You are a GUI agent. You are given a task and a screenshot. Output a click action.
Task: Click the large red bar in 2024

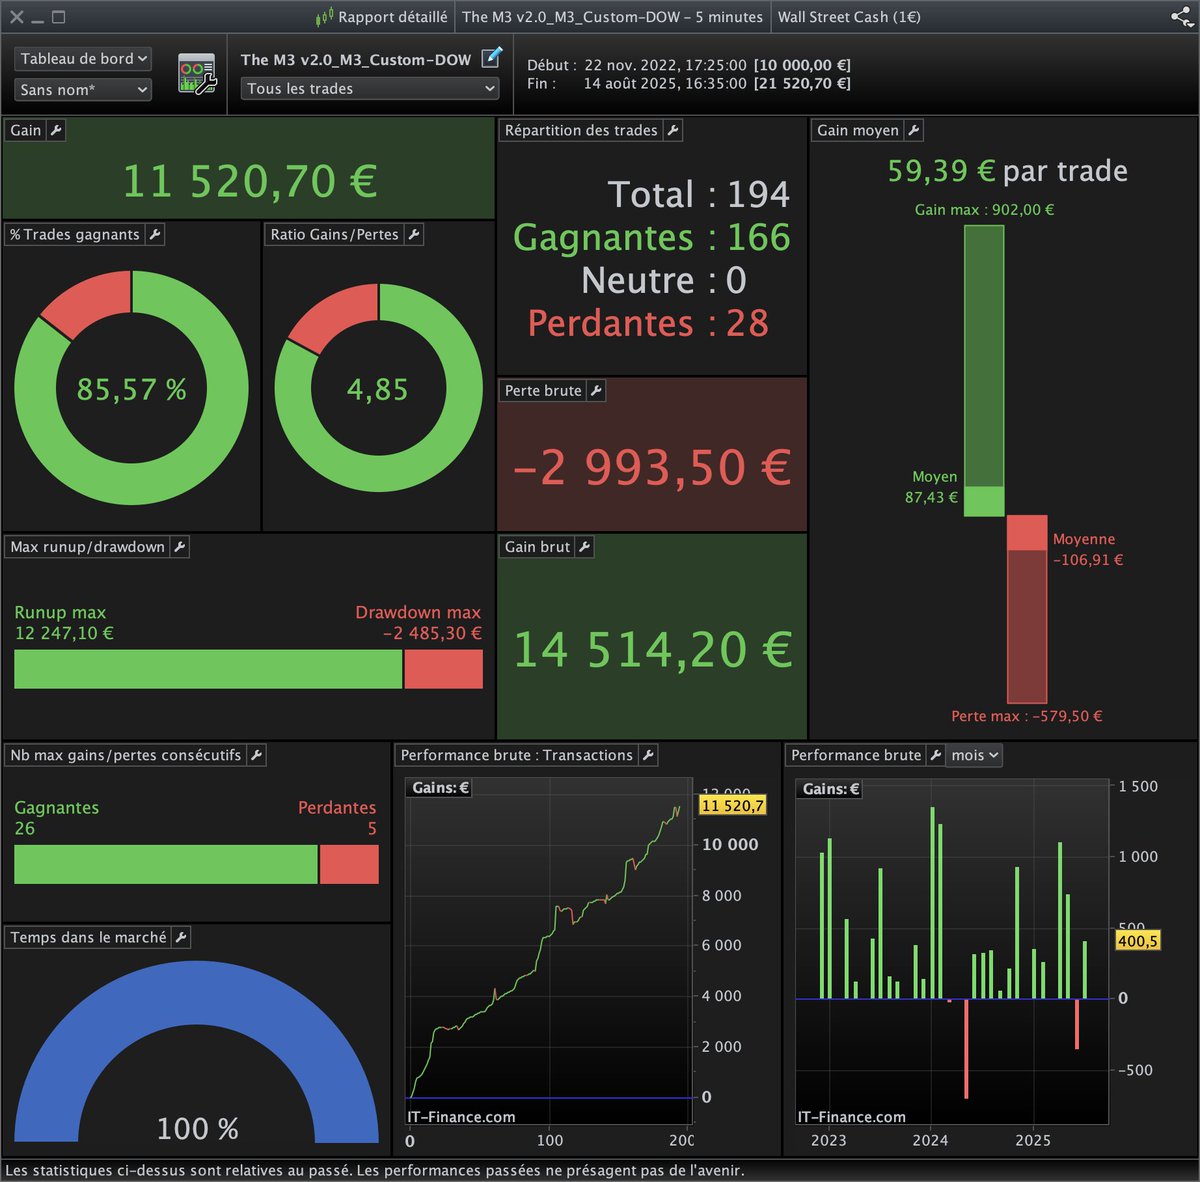[x=966, y=1048]
